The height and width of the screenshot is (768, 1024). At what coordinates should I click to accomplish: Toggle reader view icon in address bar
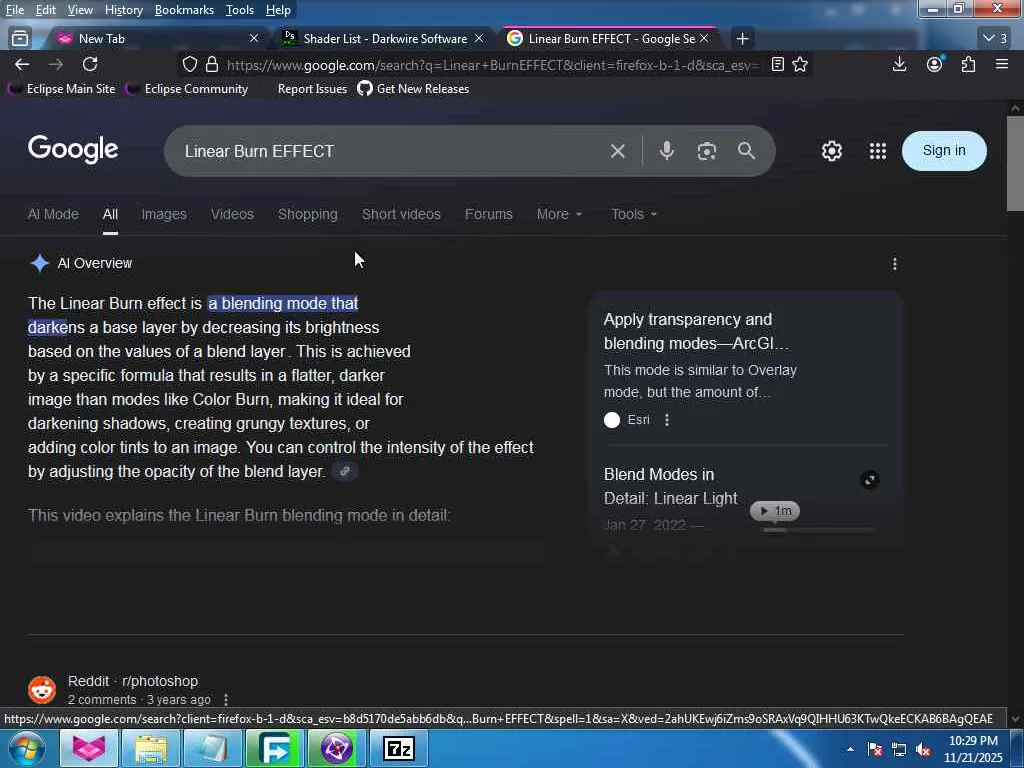tap(777, 64)
